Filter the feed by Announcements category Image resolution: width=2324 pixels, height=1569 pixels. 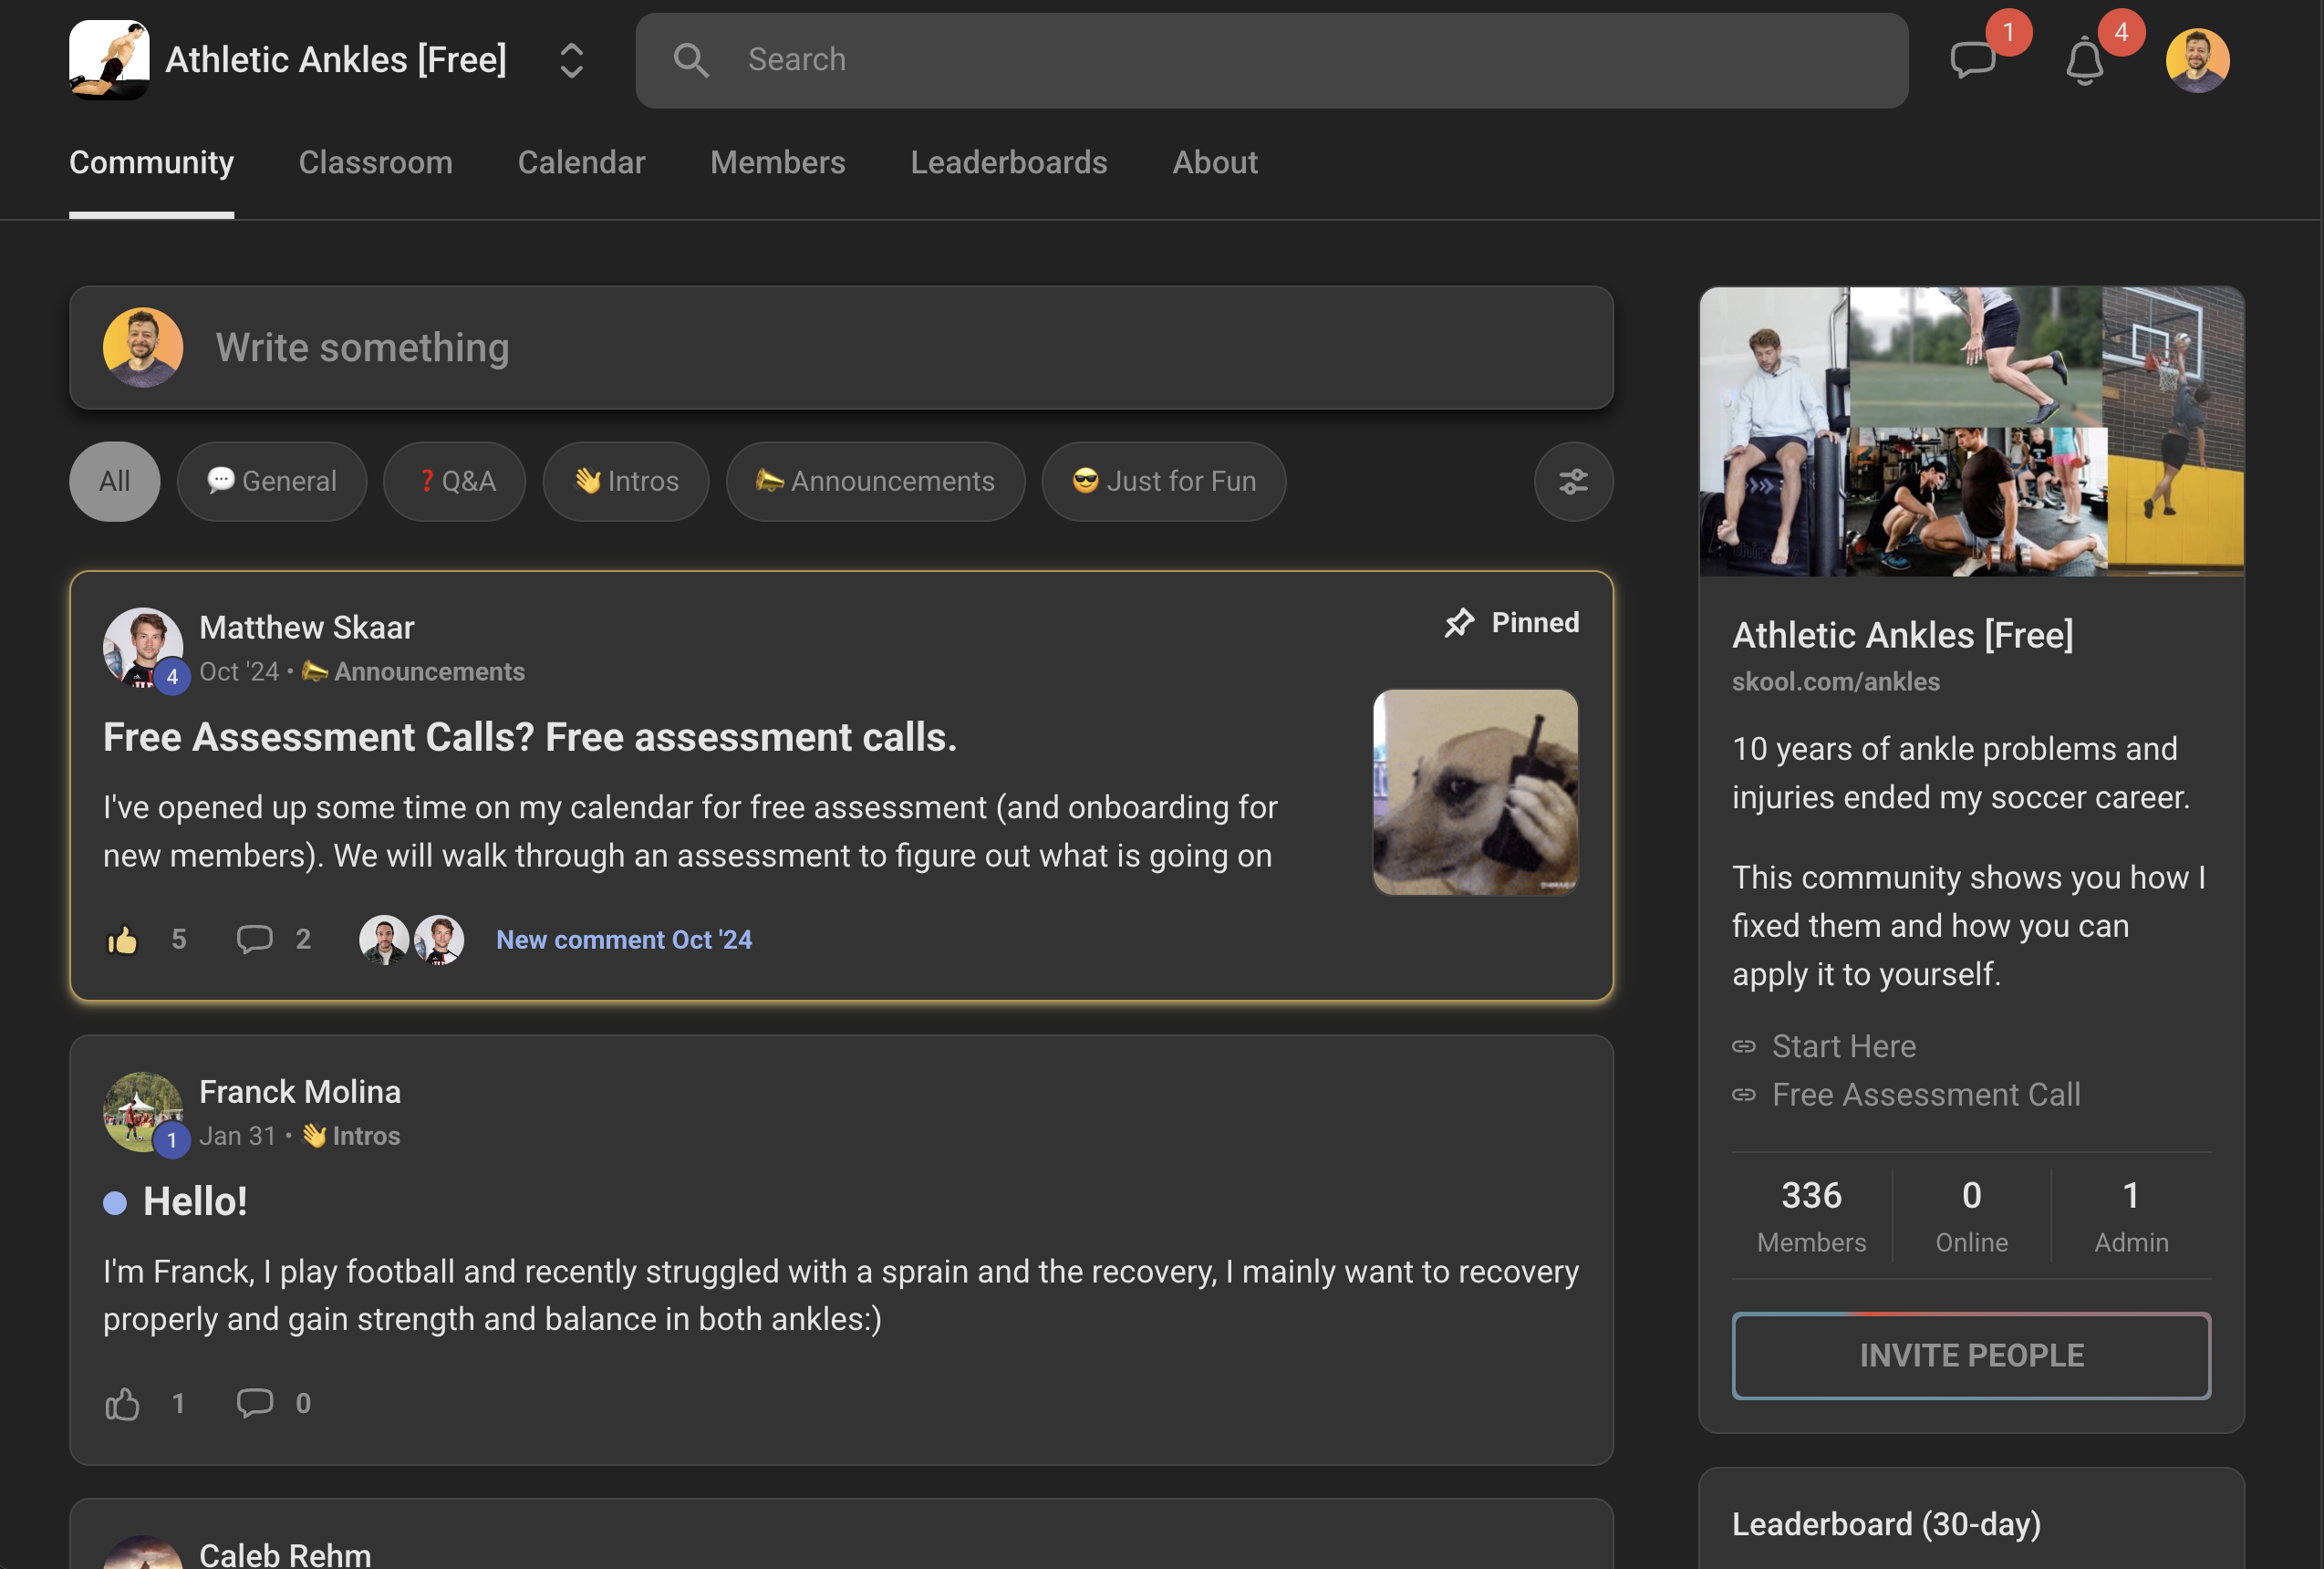[x=875, y=482]
